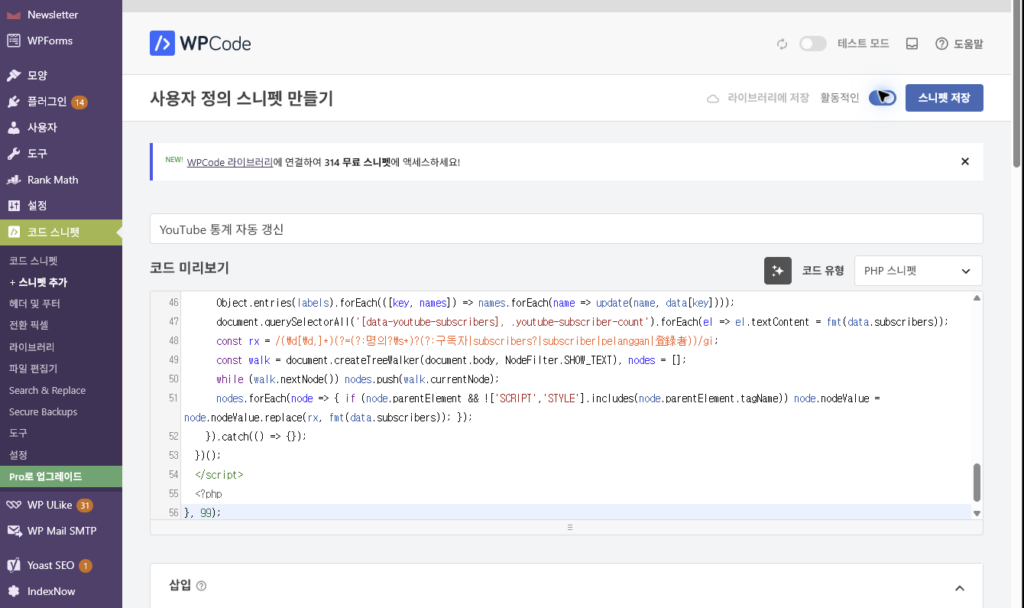
Task: Select + 스니펫 추가 submenu item
Action: coord(38,282)
